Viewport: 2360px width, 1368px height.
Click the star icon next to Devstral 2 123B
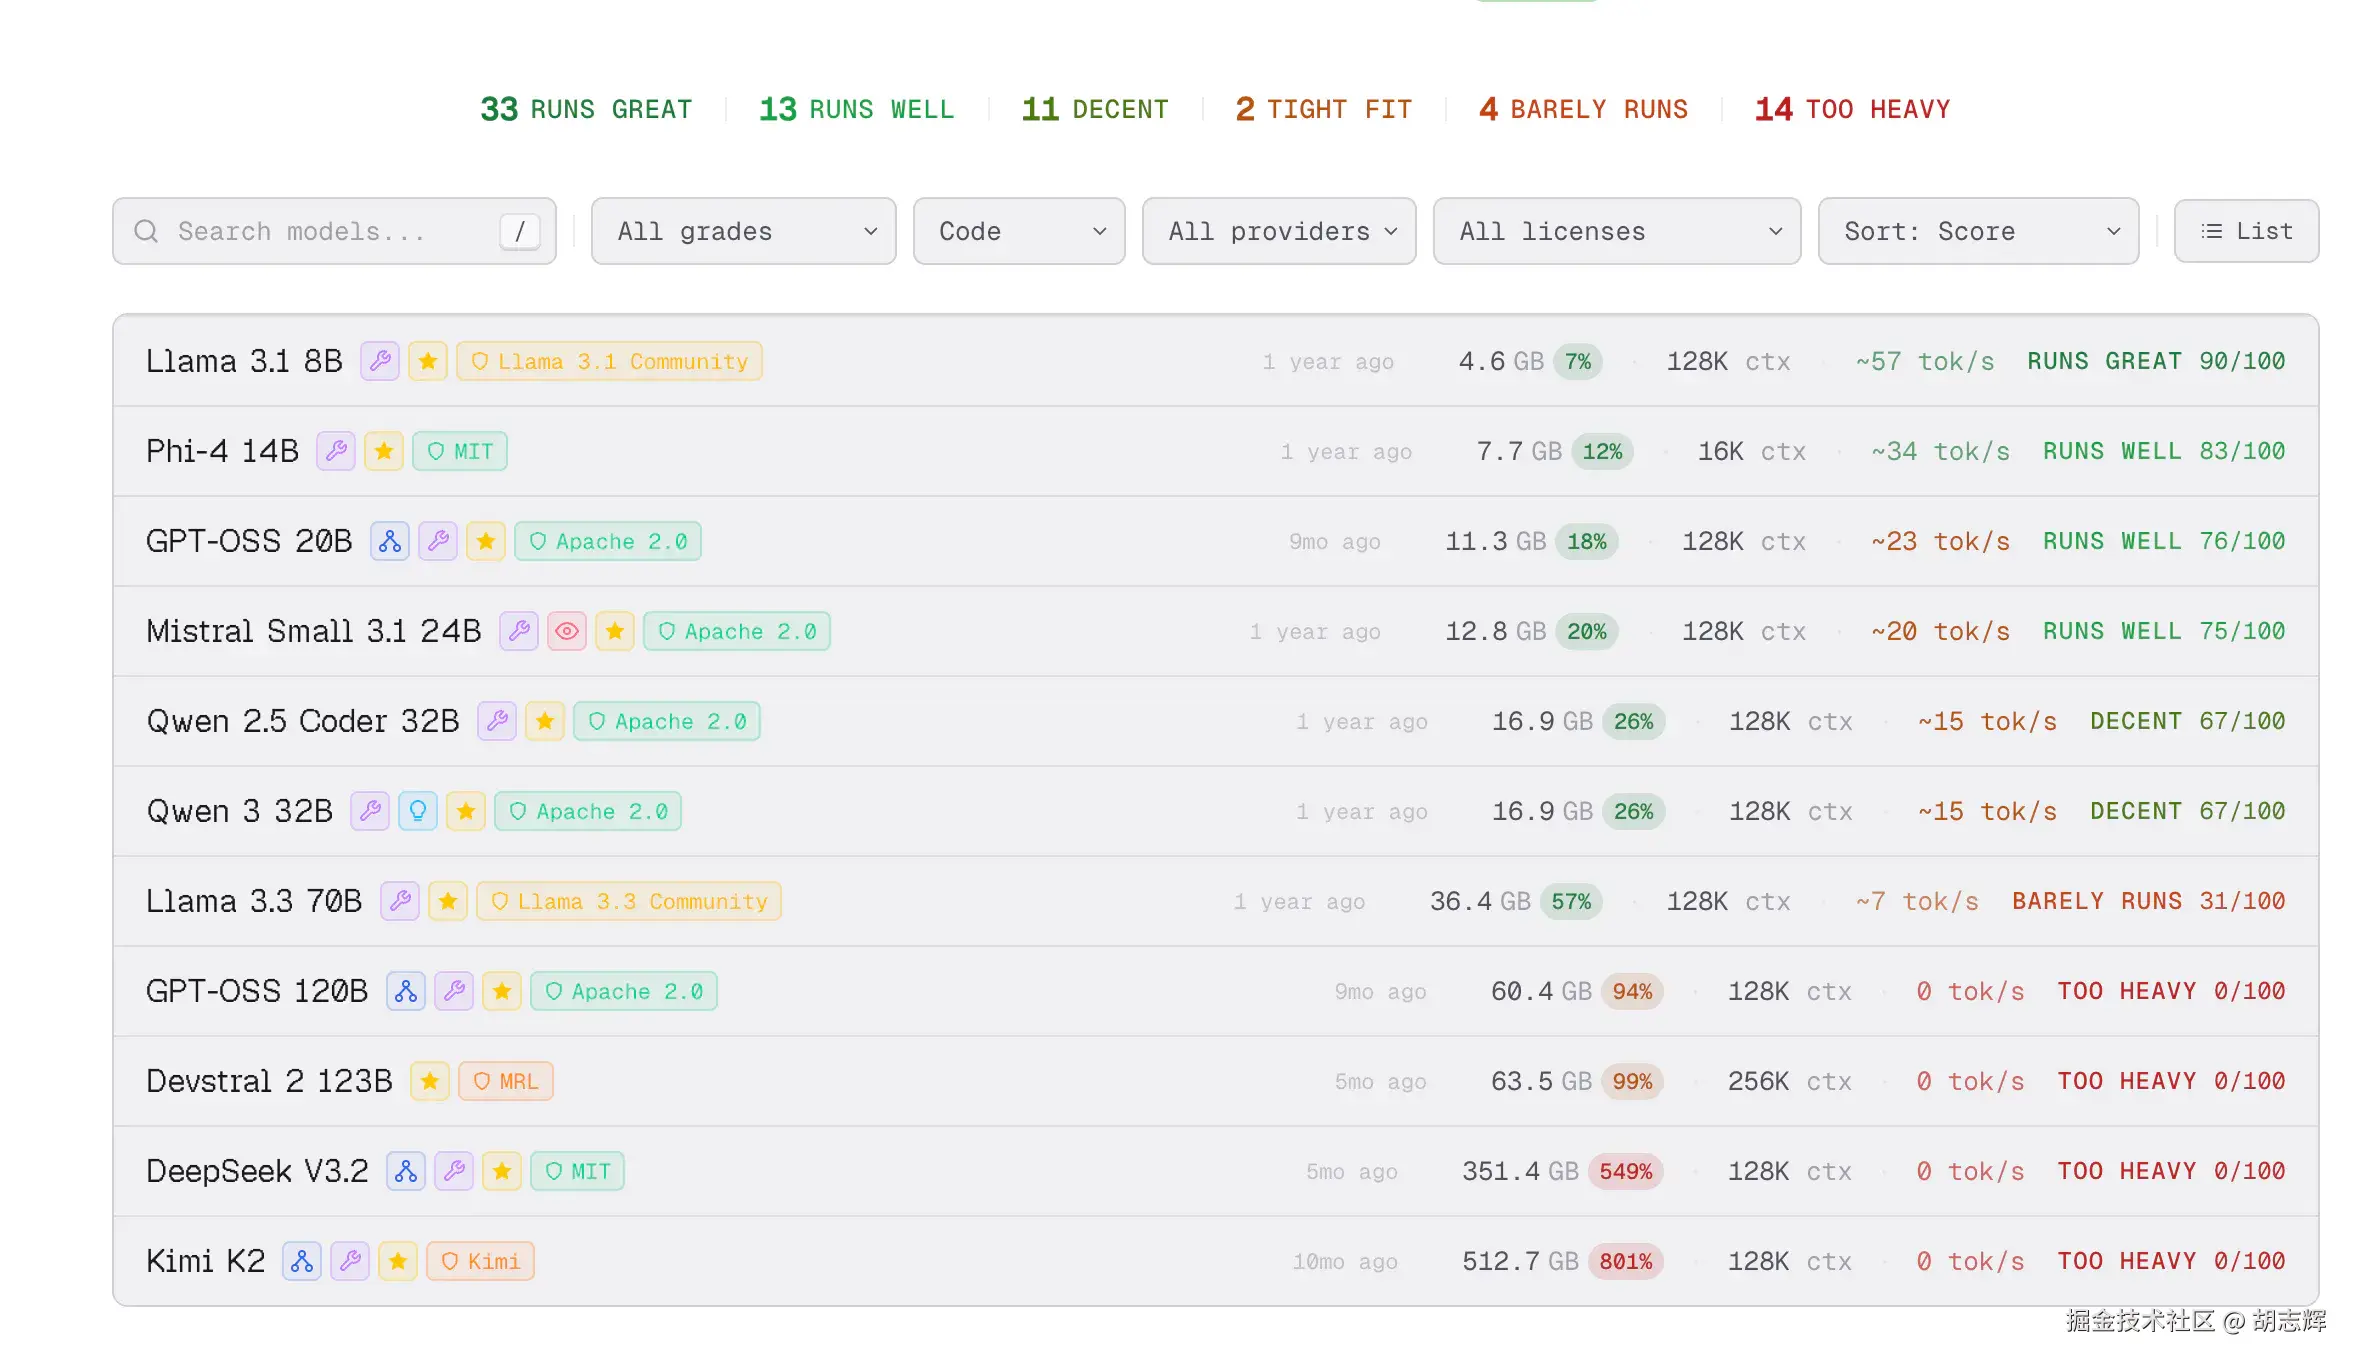[x=430, y=1081]
